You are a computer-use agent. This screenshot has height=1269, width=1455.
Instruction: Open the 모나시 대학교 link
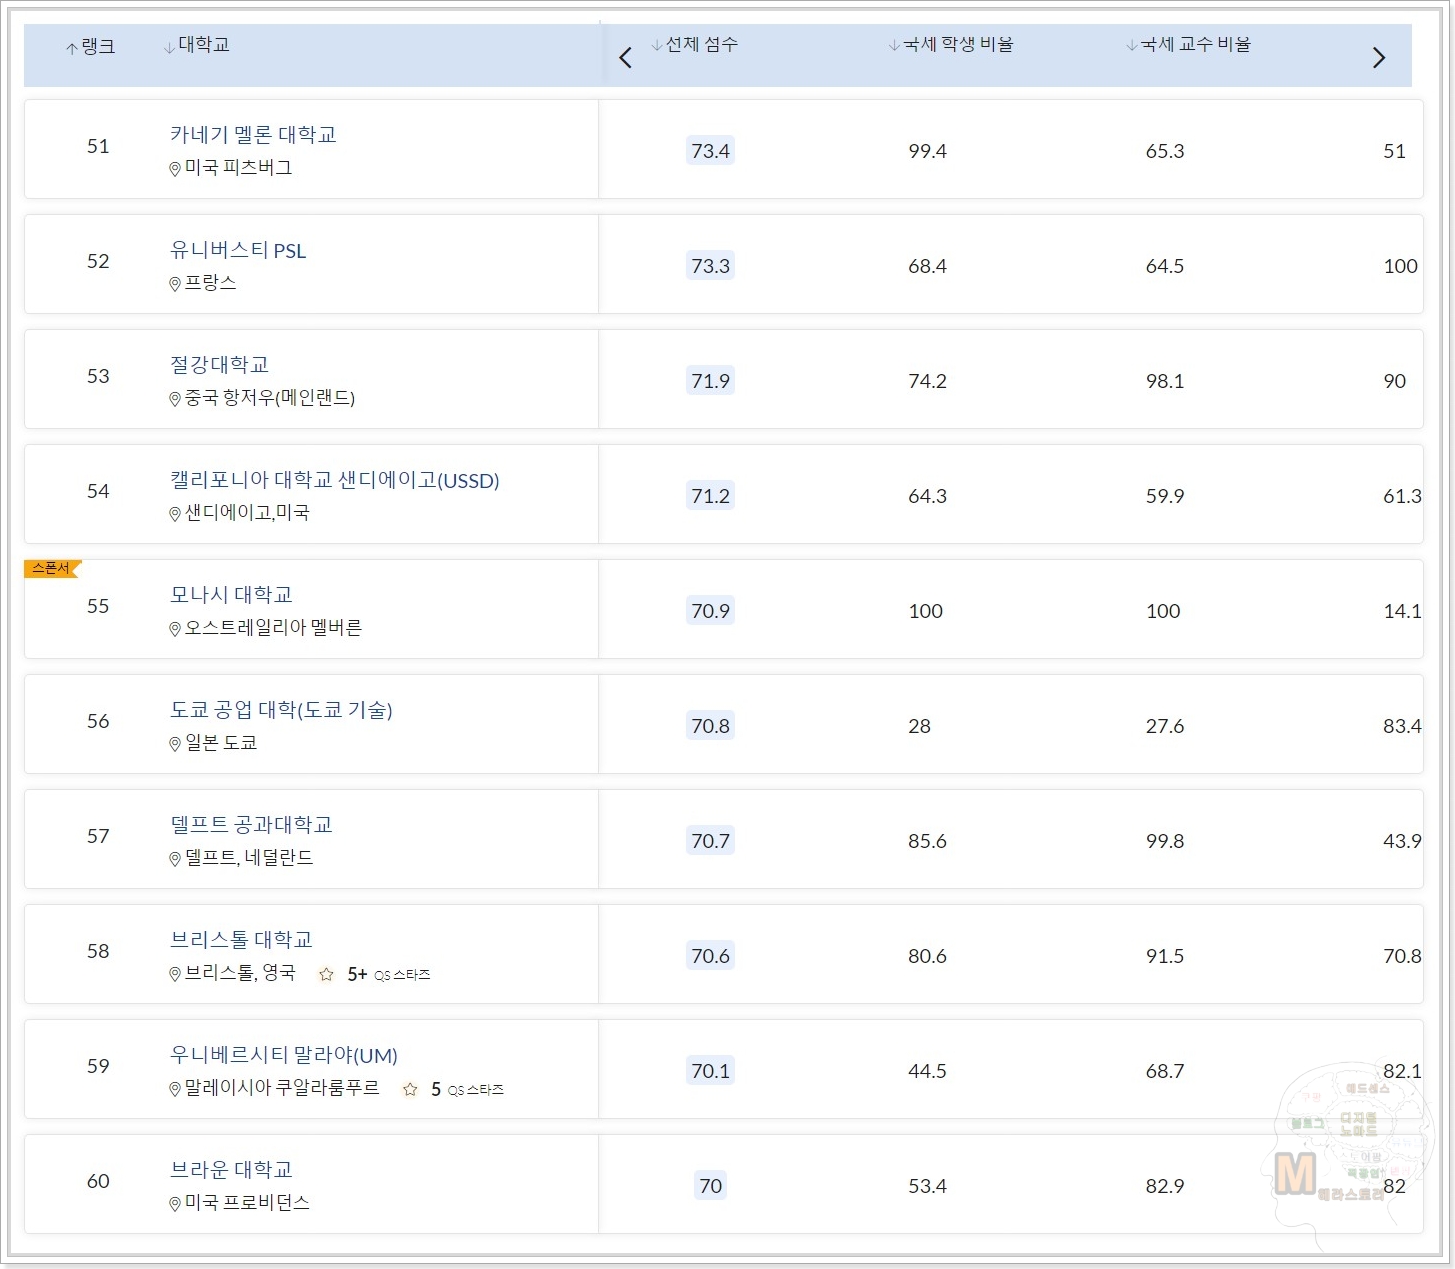pyautogui.click(x=231, y=595)
